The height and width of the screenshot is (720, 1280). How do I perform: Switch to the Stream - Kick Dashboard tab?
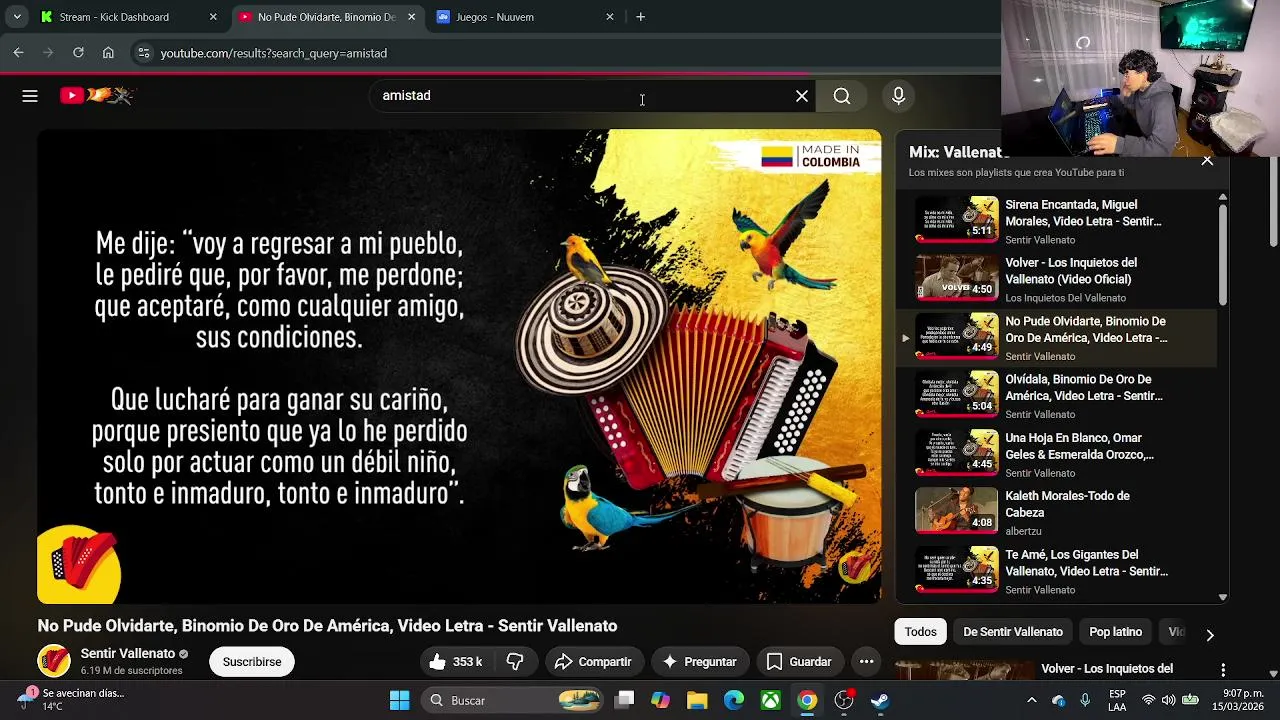pos(114,17)
